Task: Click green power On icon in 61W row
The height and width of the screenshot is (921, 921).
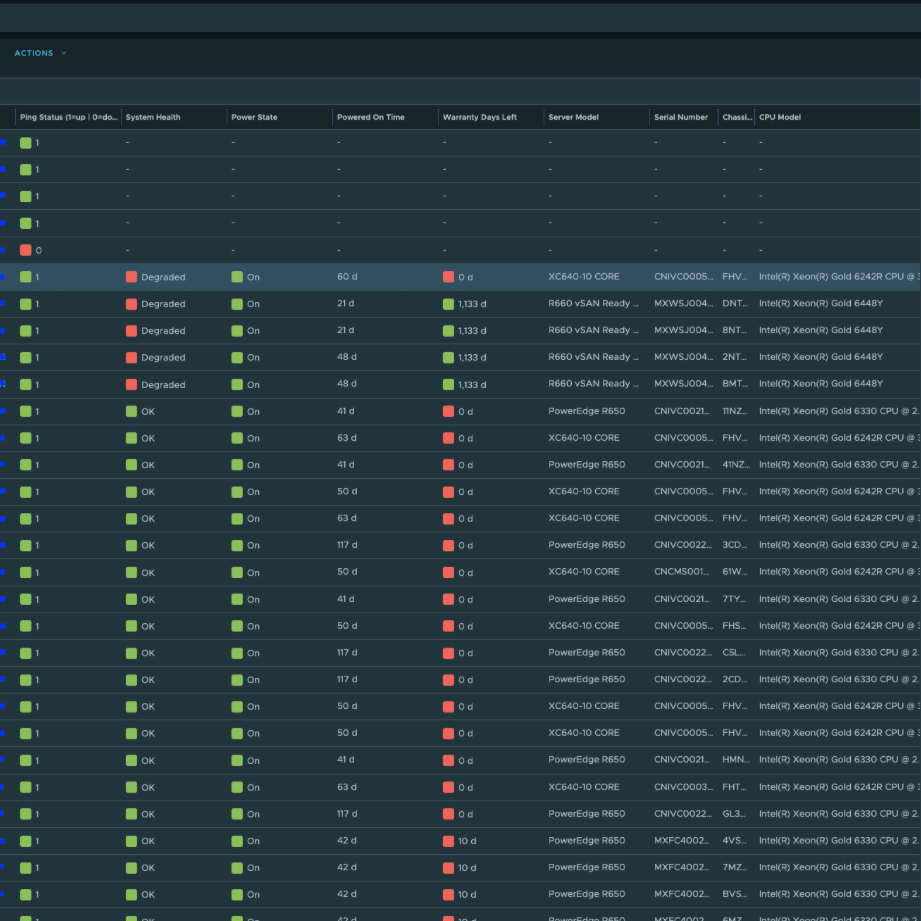Action: 237,572
